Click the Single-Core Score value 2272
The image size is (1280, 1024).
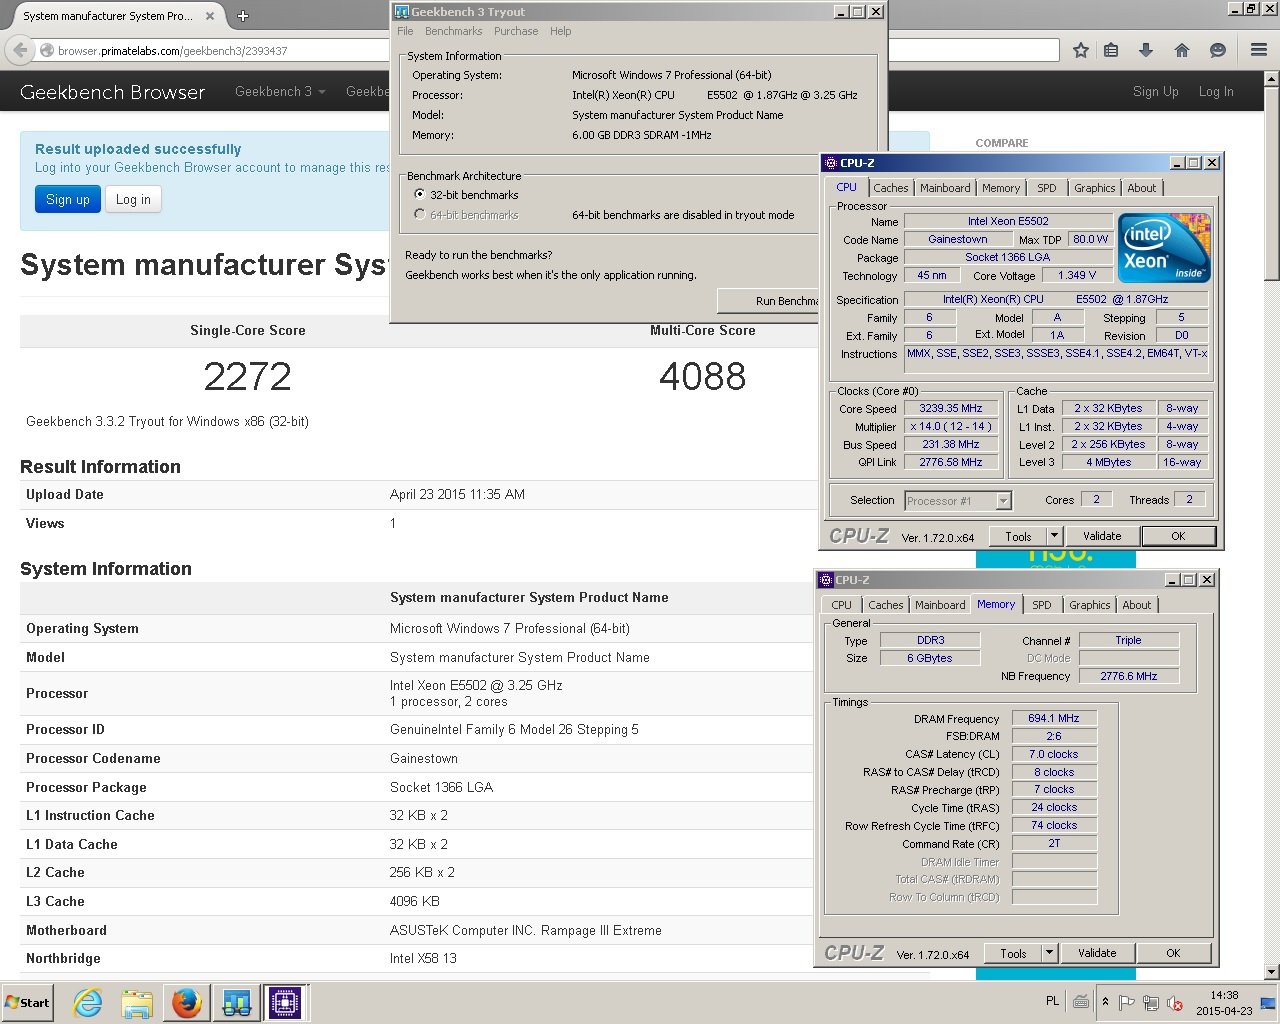click(248, 376)
